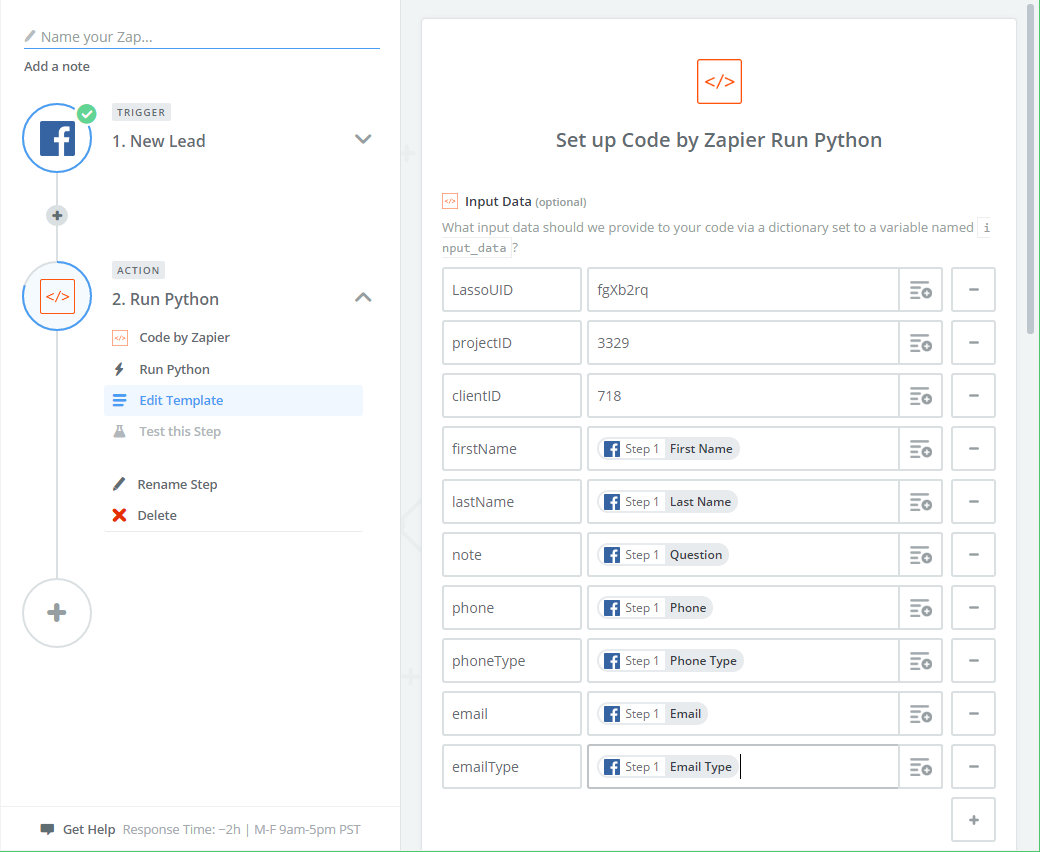Add a new input data row
The width and height of the screenshot is (1040, 852).
click(973, 820)
